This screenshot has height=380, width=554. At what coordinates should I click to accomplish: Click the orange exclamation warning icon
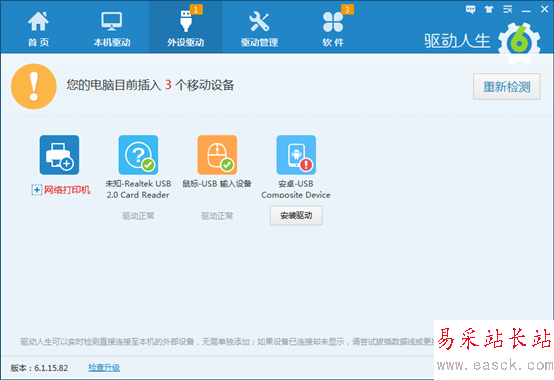coord(34,86)
